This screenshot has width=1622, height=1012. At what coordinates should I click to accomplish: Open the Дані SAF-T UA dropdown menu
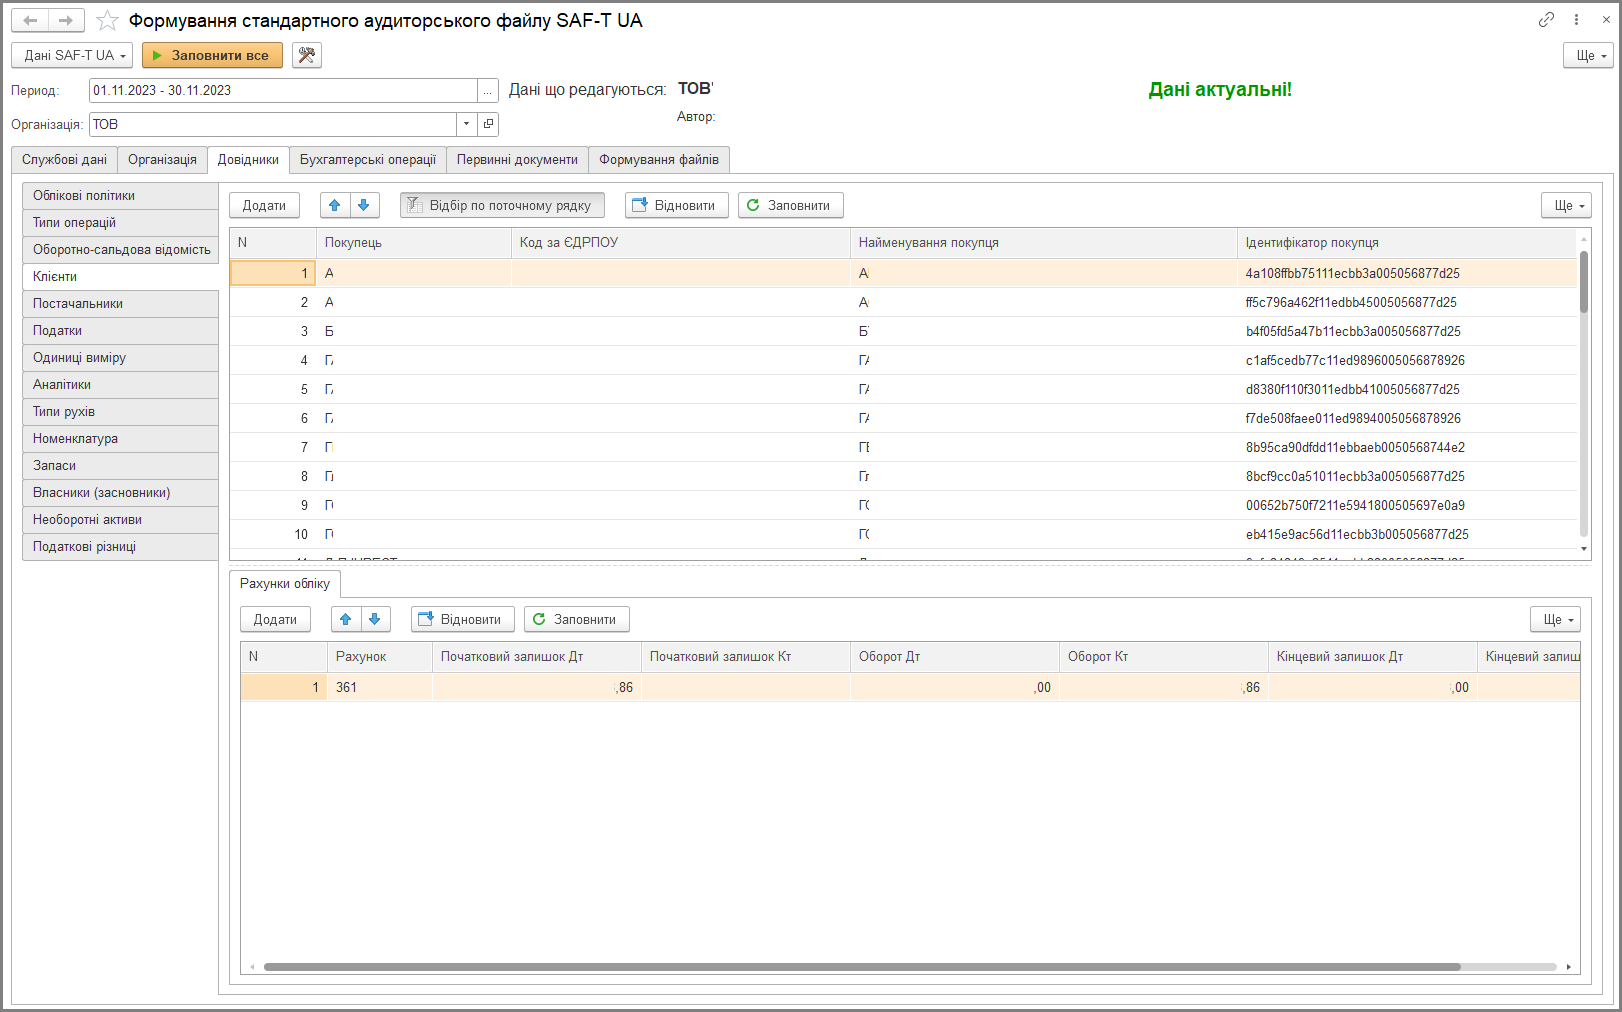(72, 55)
